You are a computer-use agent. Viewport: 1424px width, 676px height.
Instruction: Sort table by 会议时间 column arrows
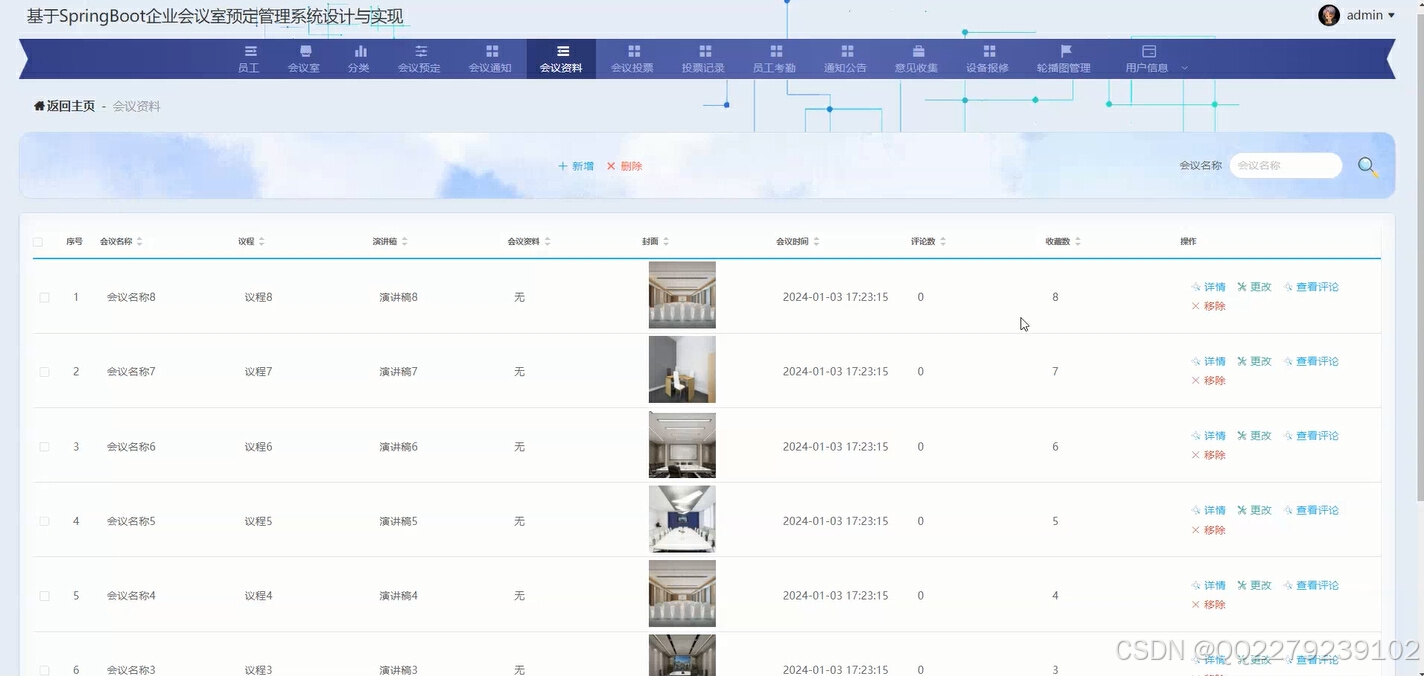pos(816,241)
